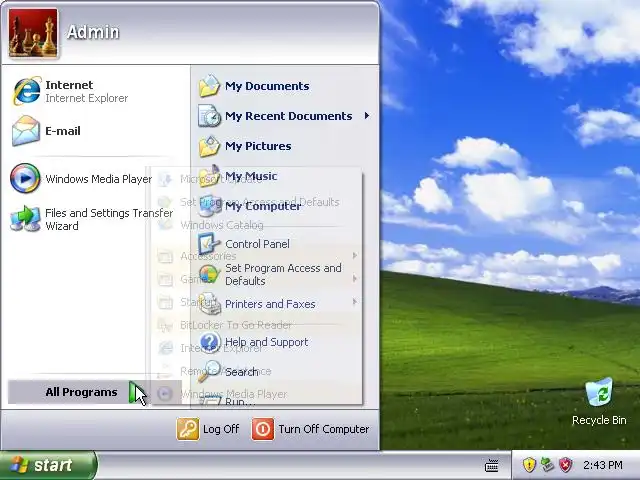Open My Recent Documents entry
640x480 pixels.
tap(285, 116)
